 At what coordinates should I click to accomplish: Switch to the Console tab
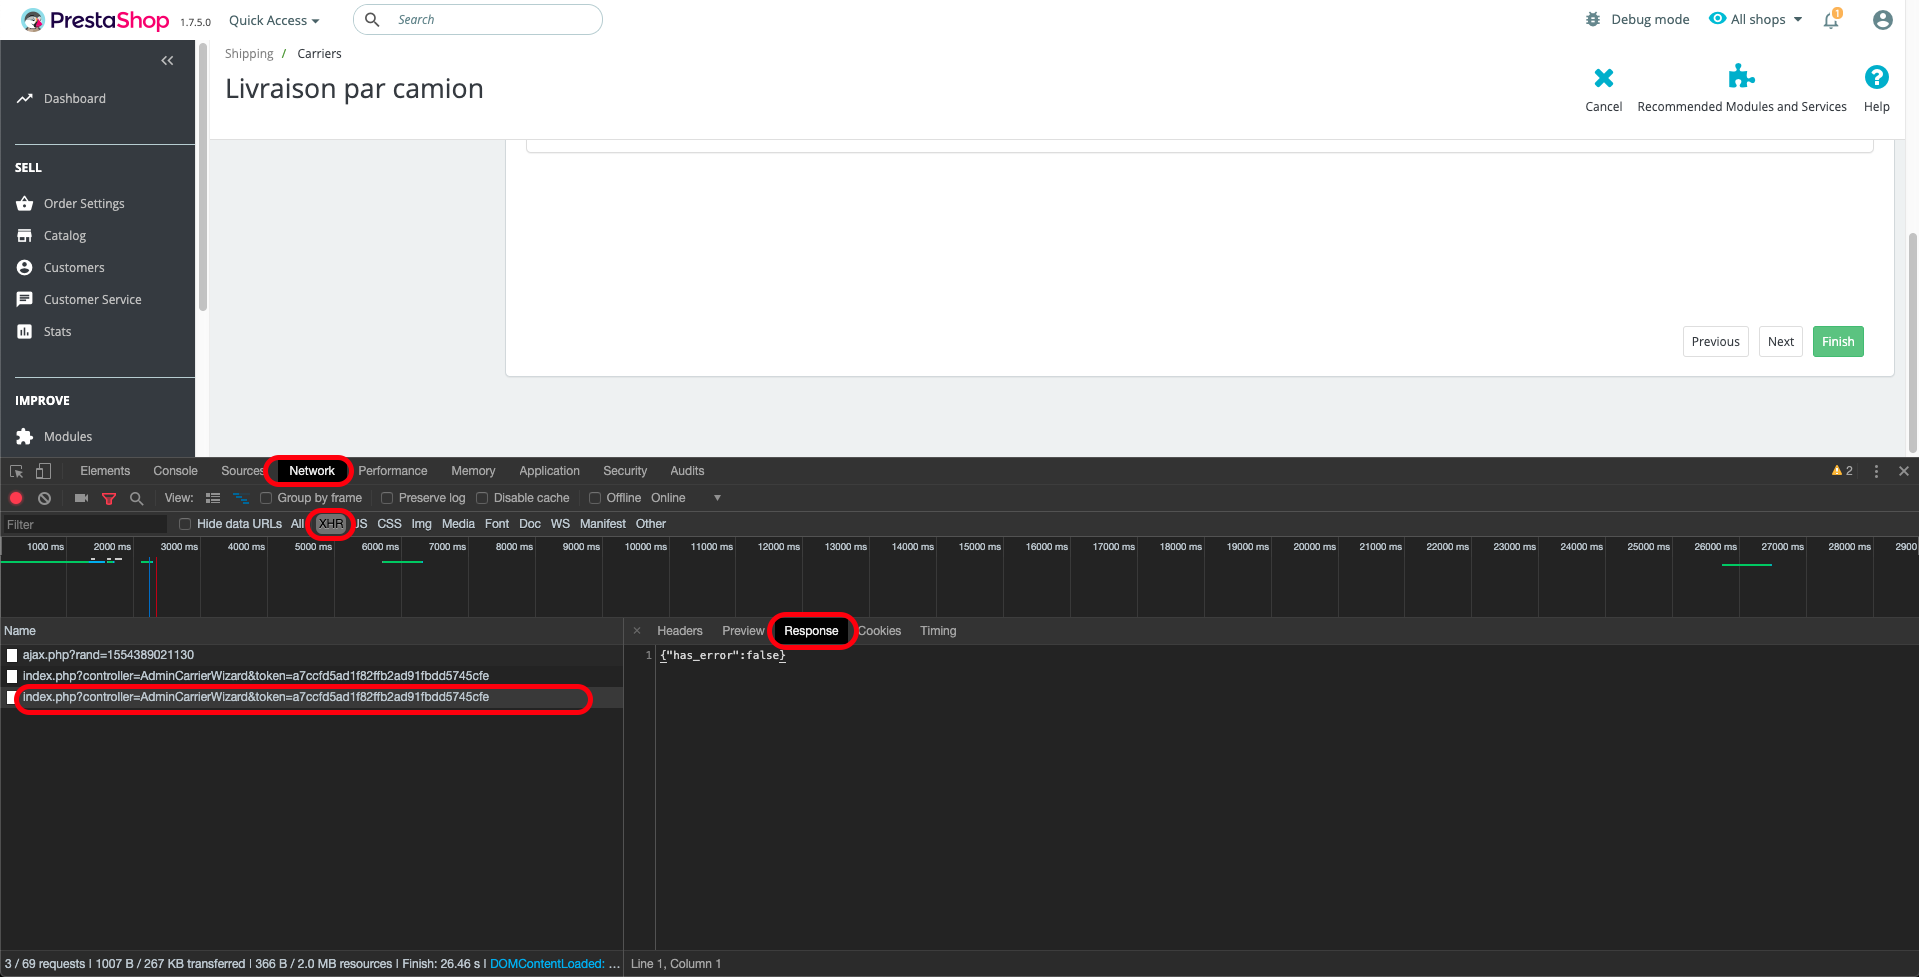click(x=175, y=471)
